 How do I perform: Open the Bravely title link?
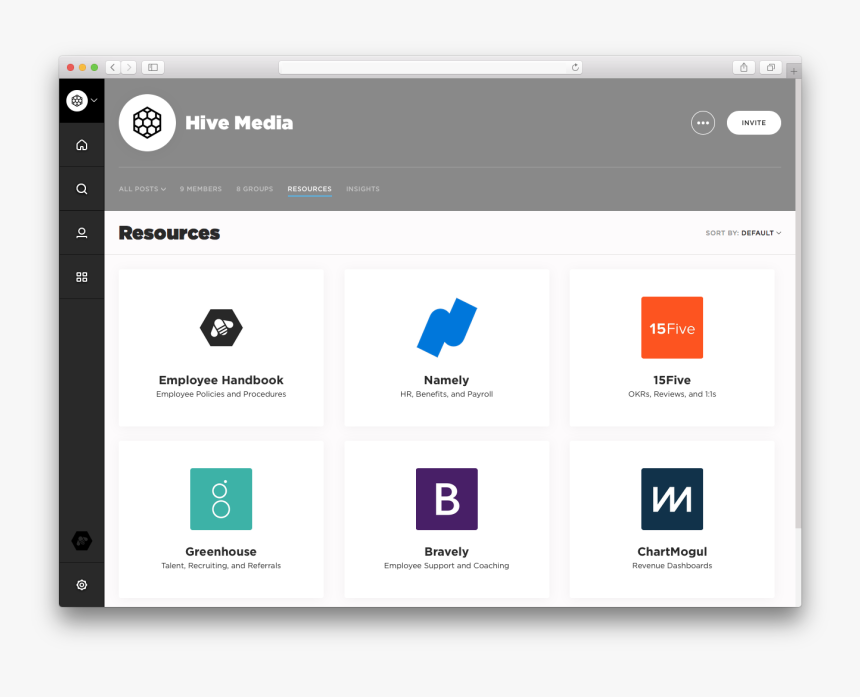coord(446,552)
